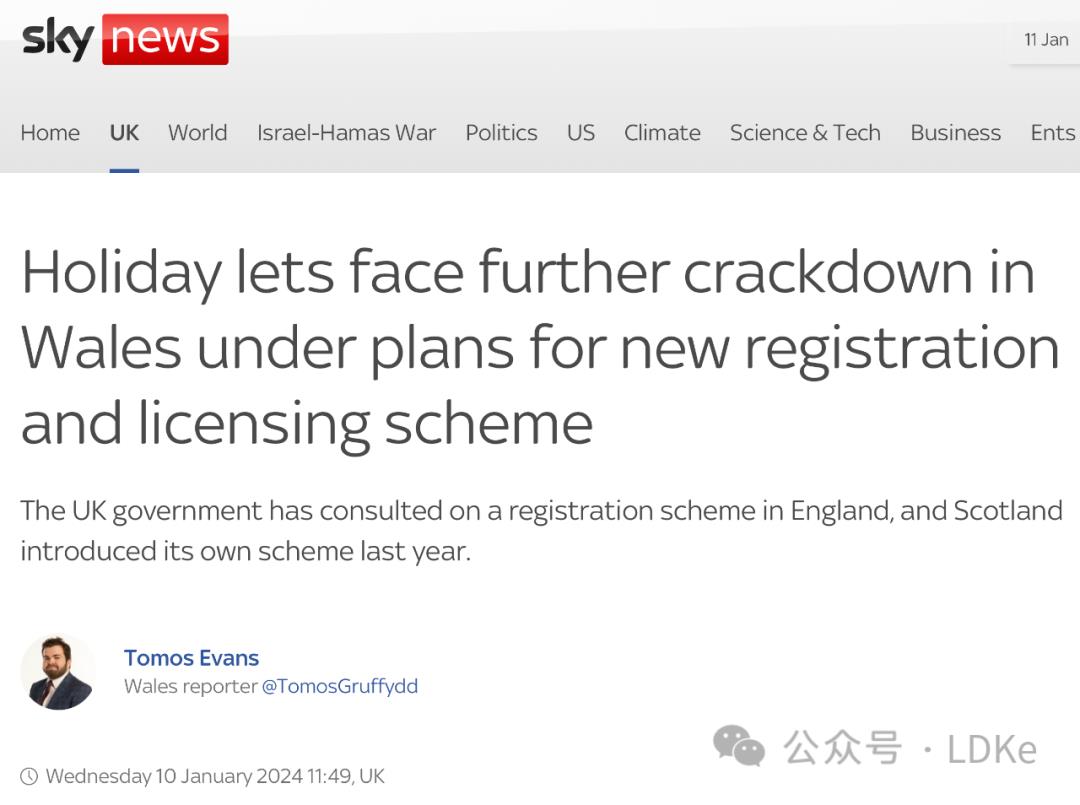Click the Sky News logo
Viewport: 1080px width, 805px height.
tap(125, 39)
